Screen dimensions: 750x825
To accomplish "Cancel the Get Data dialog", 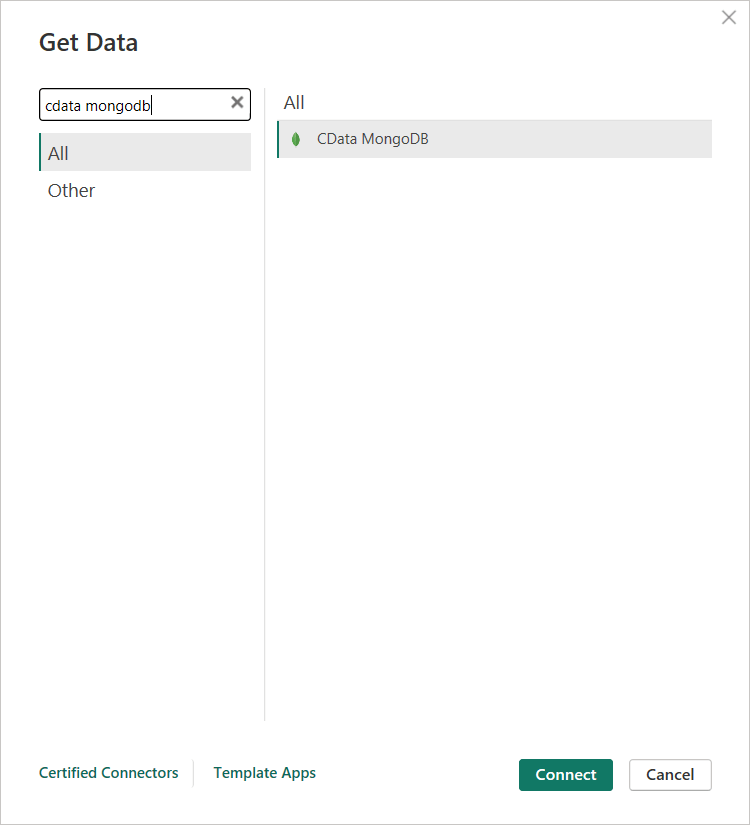I will (x=670, y=774).
